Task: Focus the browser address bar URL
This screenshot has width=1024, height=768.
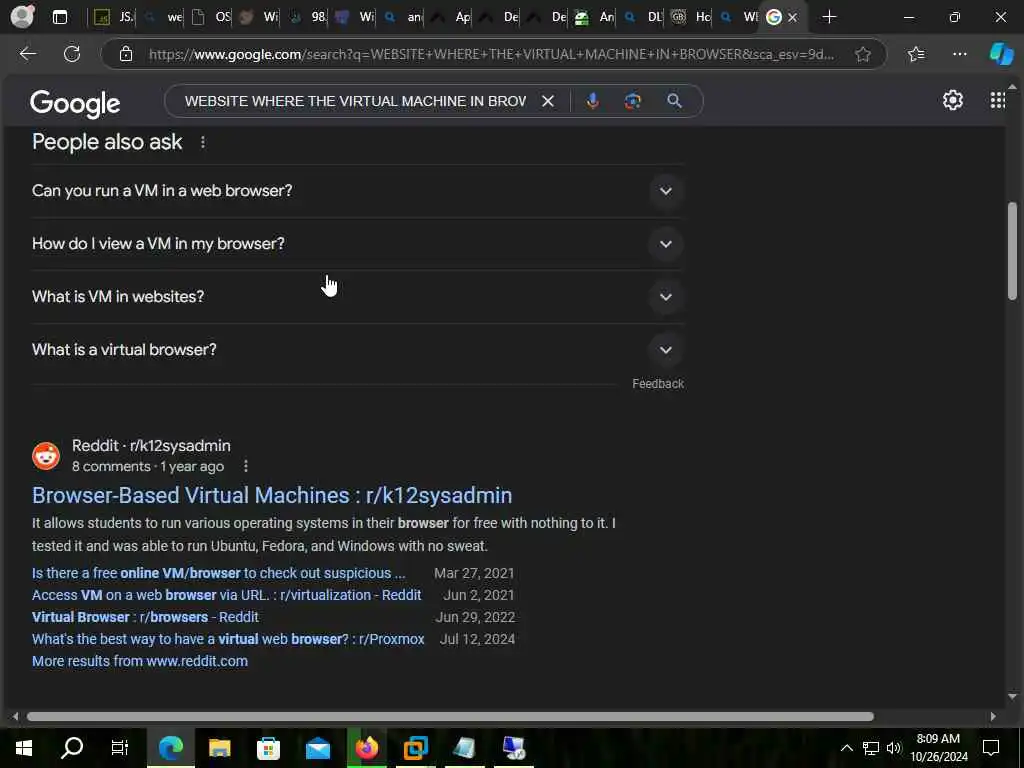Action: pyautogui.click(x=491, y=54)
